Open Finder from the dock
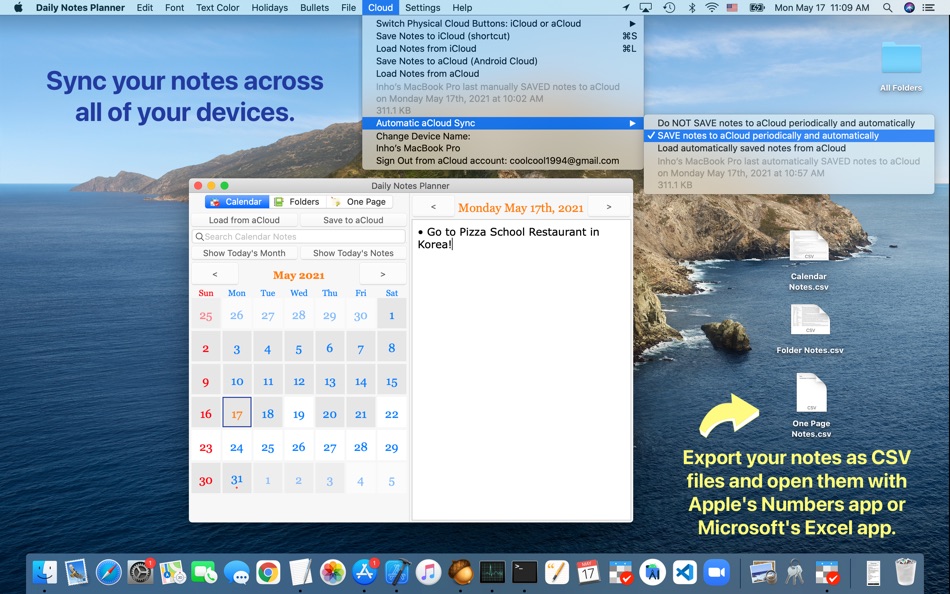 point(44,572)
